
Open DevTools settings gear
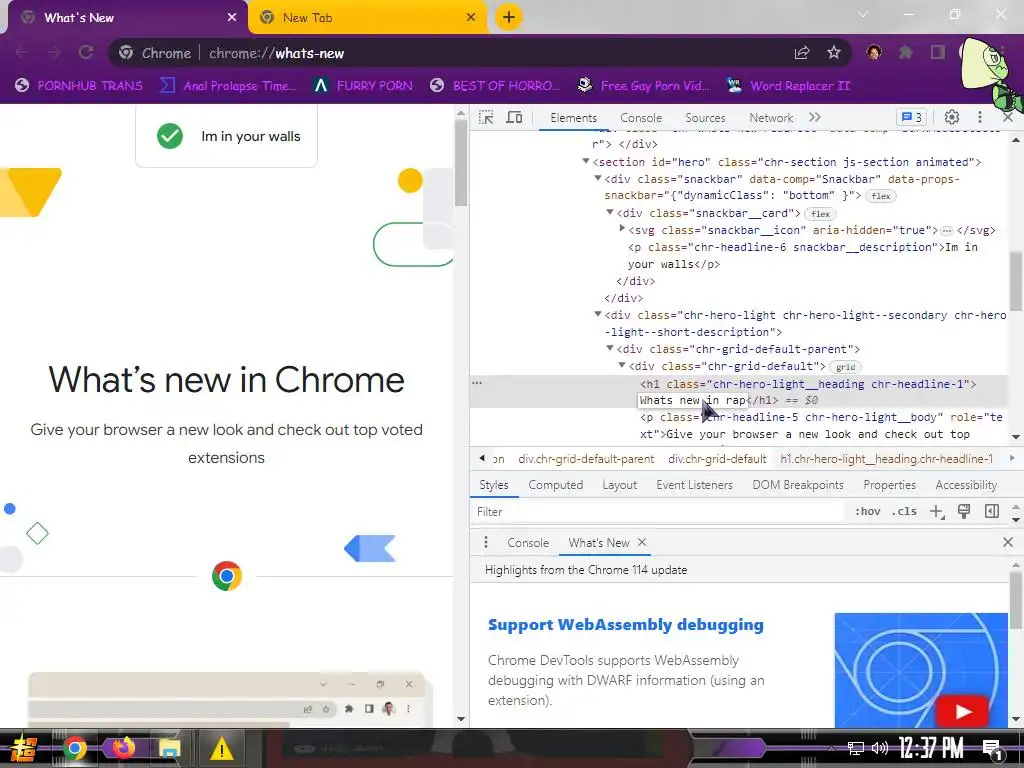(952, 118)
